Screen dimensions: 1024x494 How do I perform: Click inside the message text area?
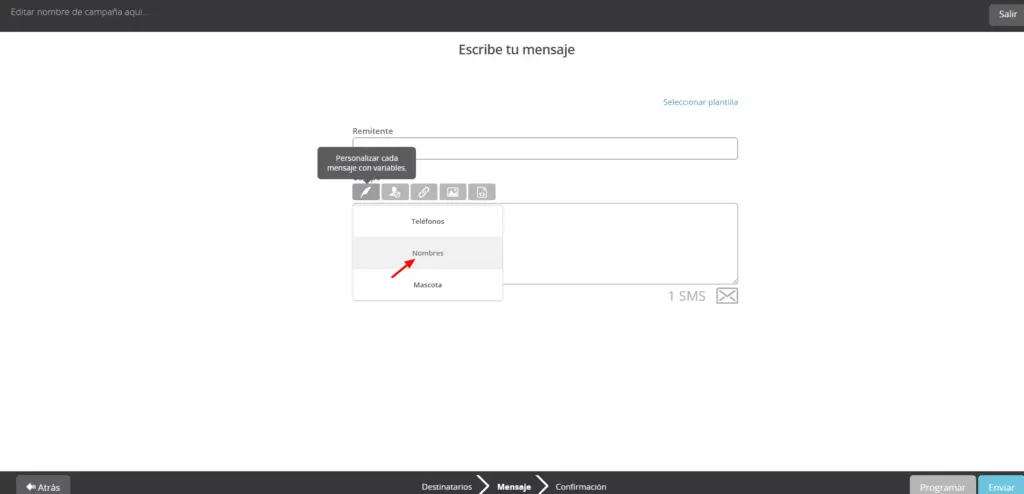coord(620,243)
